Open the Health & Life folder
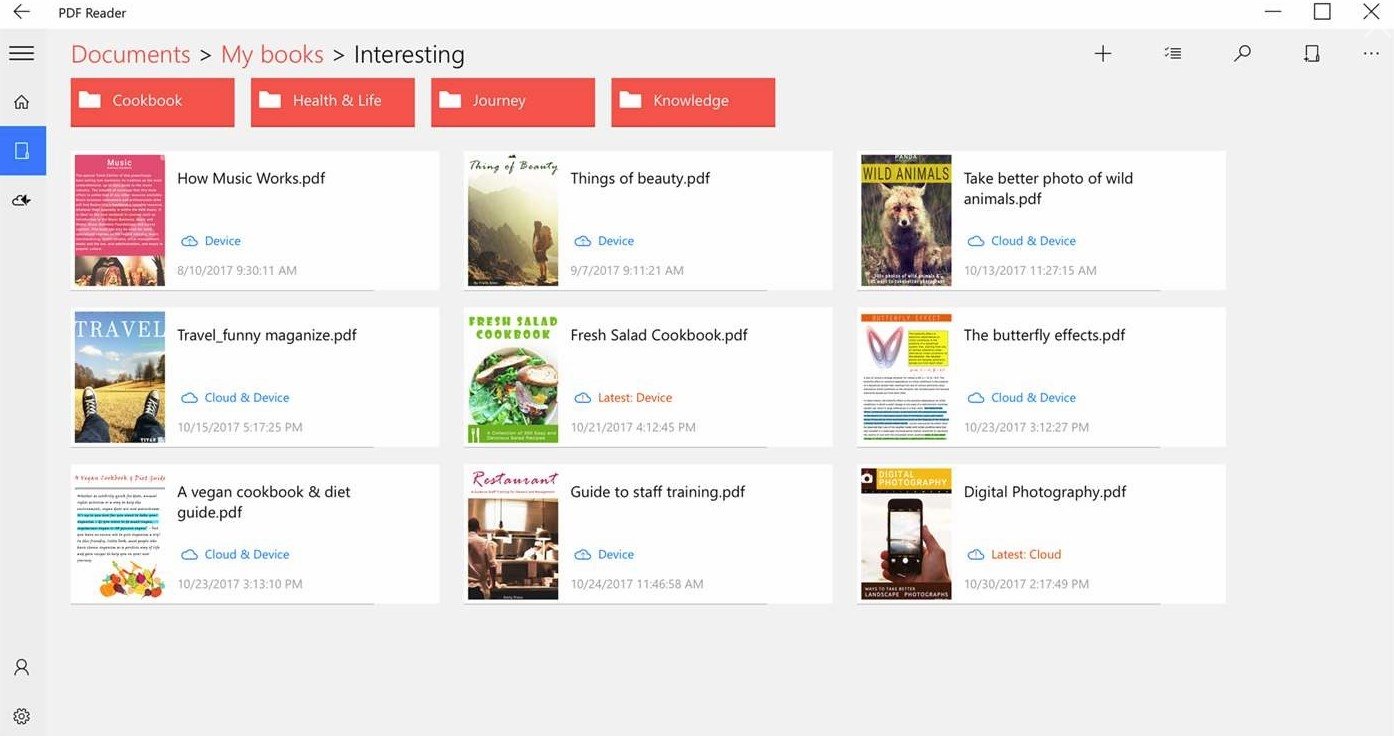Image resolution: width=1394 pixels, height=736 pixels. [333, 101]
